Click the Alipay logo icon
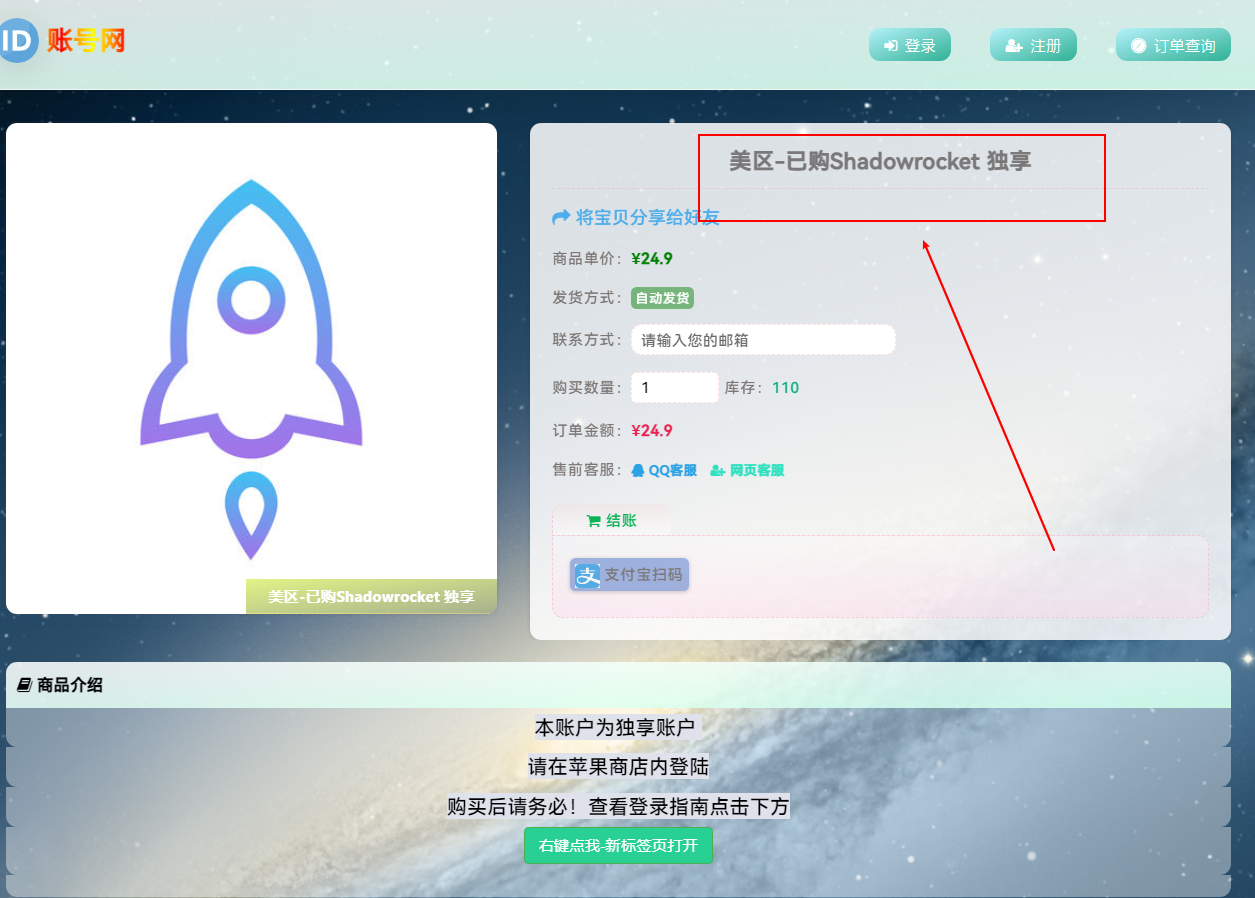The height and width of the screenshot is (898, 1255). point(587,575)
